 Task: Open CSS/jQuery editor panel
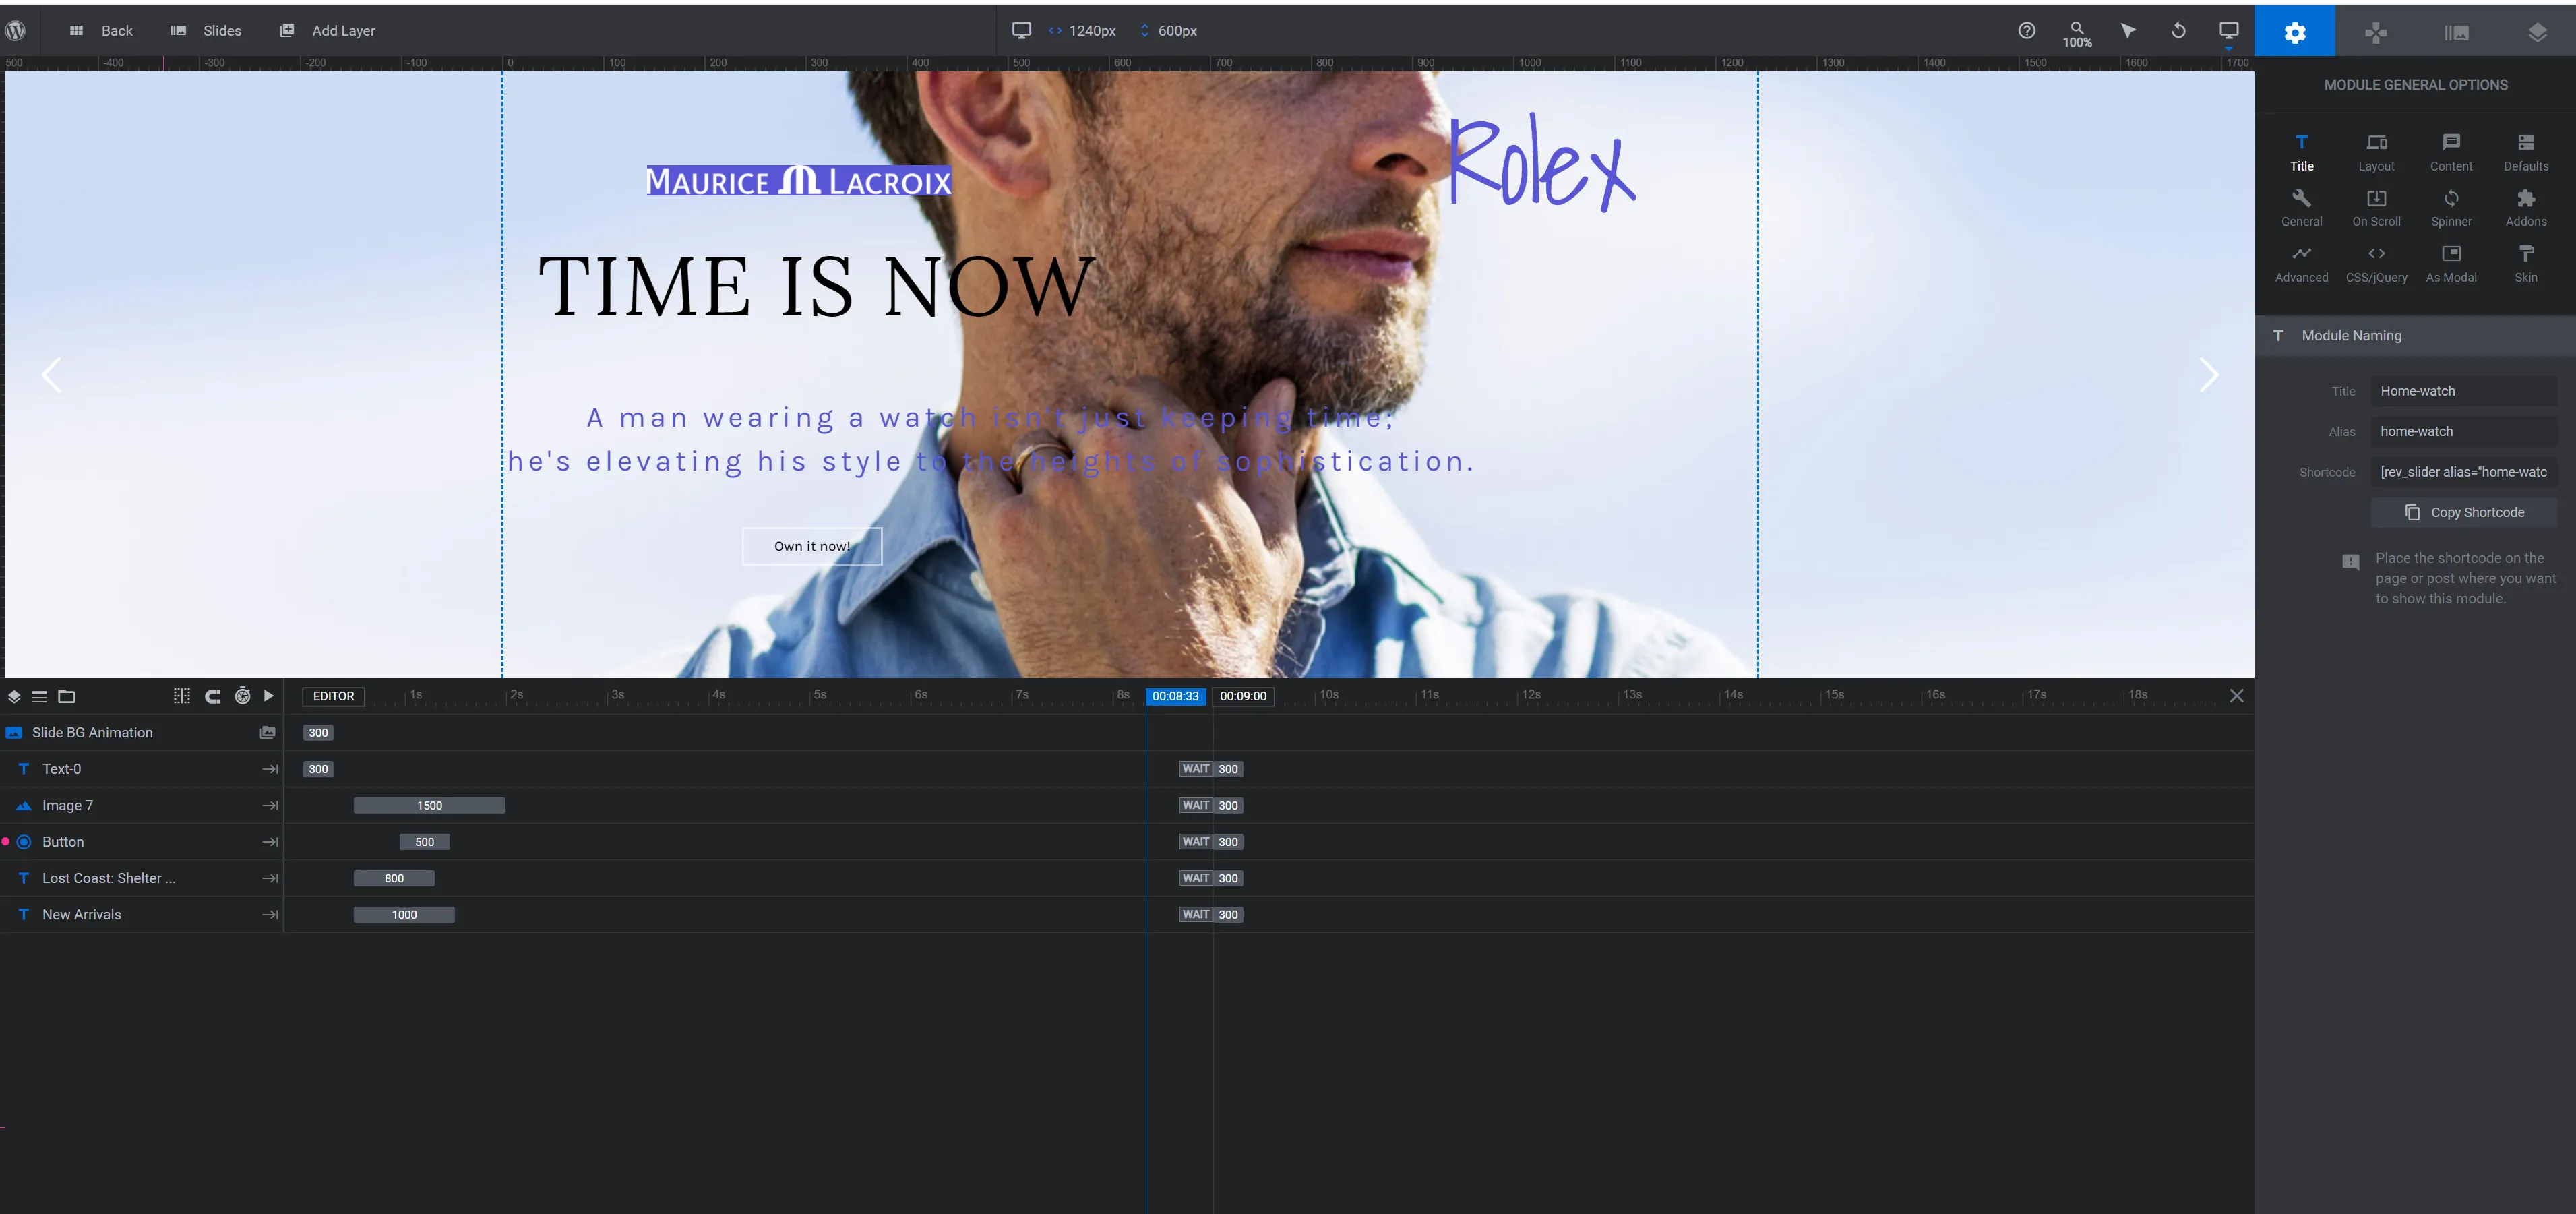pos(2377,263)
